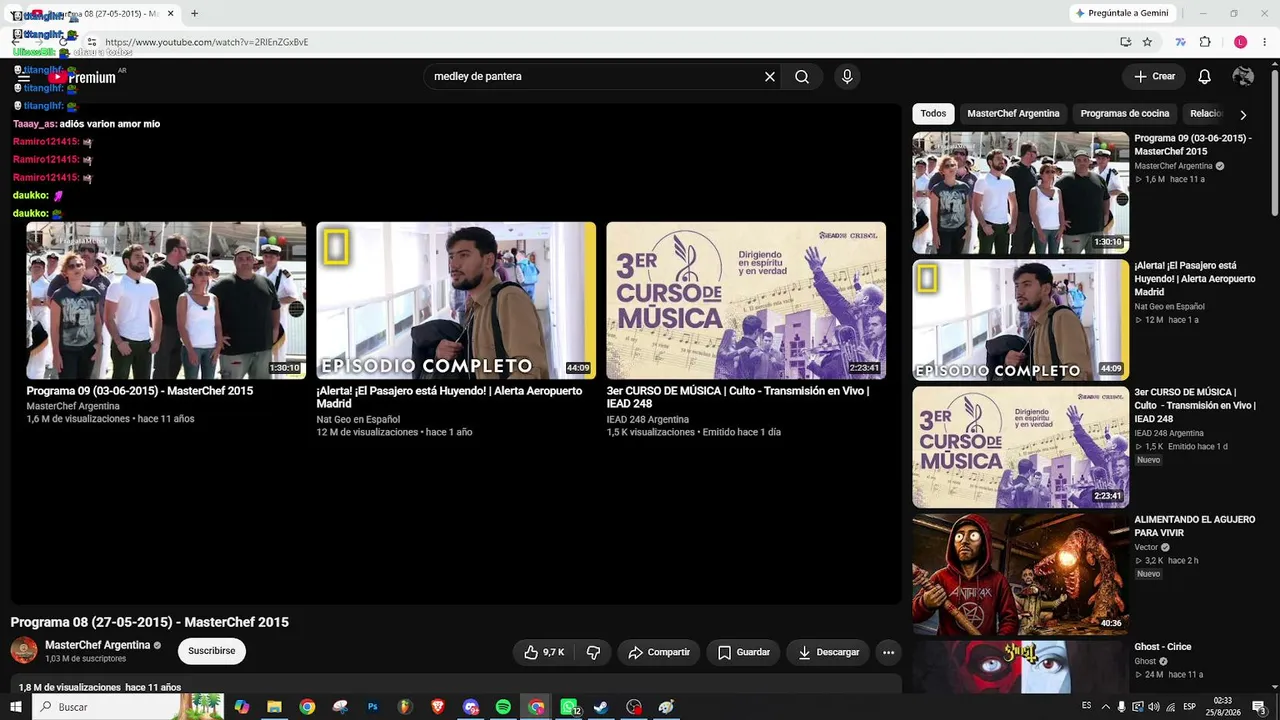Image resolution: width=1280 pixels, height=720 pixels.
Task: Start voice search with the microphone icon
Action: [847, 77]
